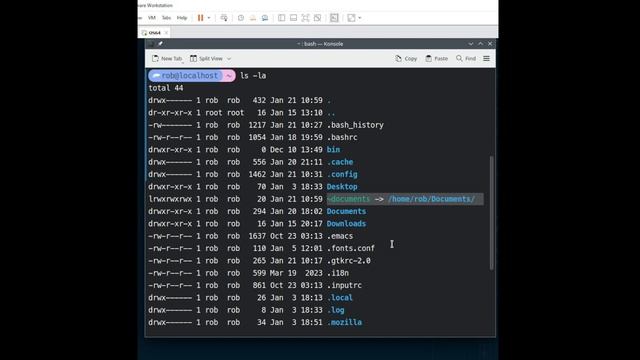Select the OS64 virtual machine tab
The width and height of the screenshot is (640, 360).
tap(154, 33)
